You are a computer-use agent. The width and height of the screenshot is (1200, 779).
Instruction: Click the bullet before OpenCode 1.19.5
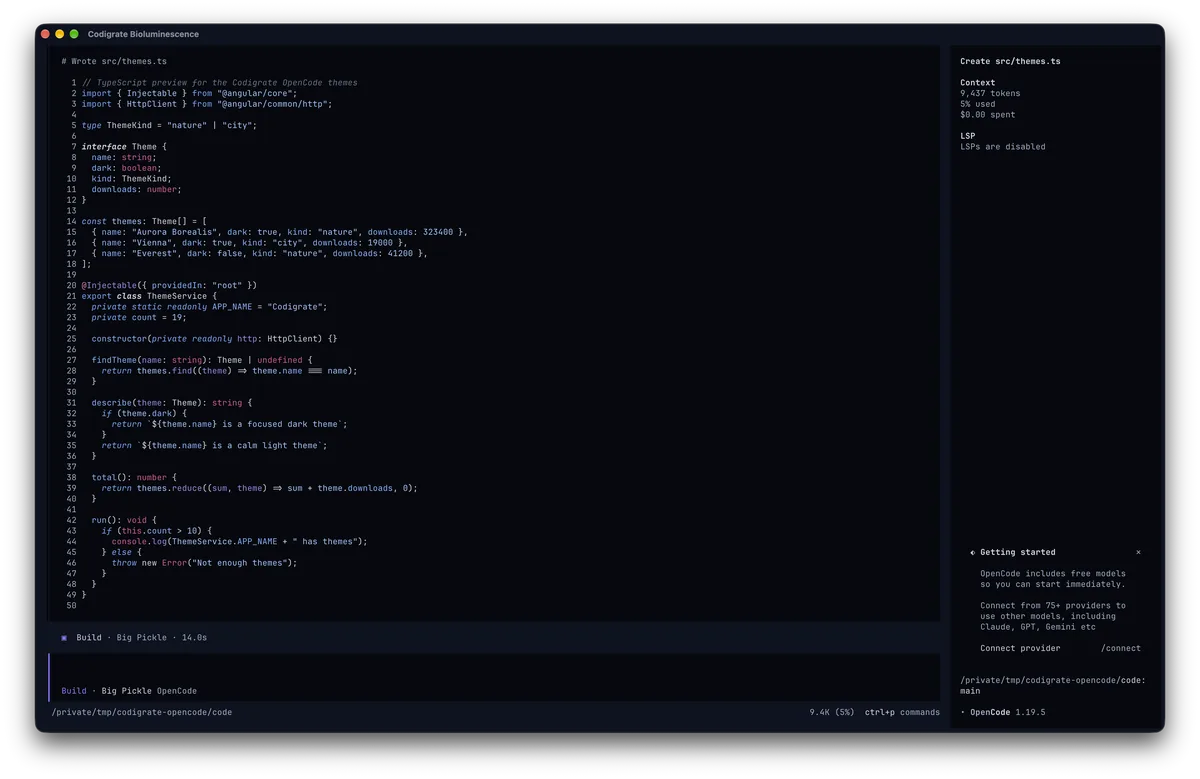[963, 712]
